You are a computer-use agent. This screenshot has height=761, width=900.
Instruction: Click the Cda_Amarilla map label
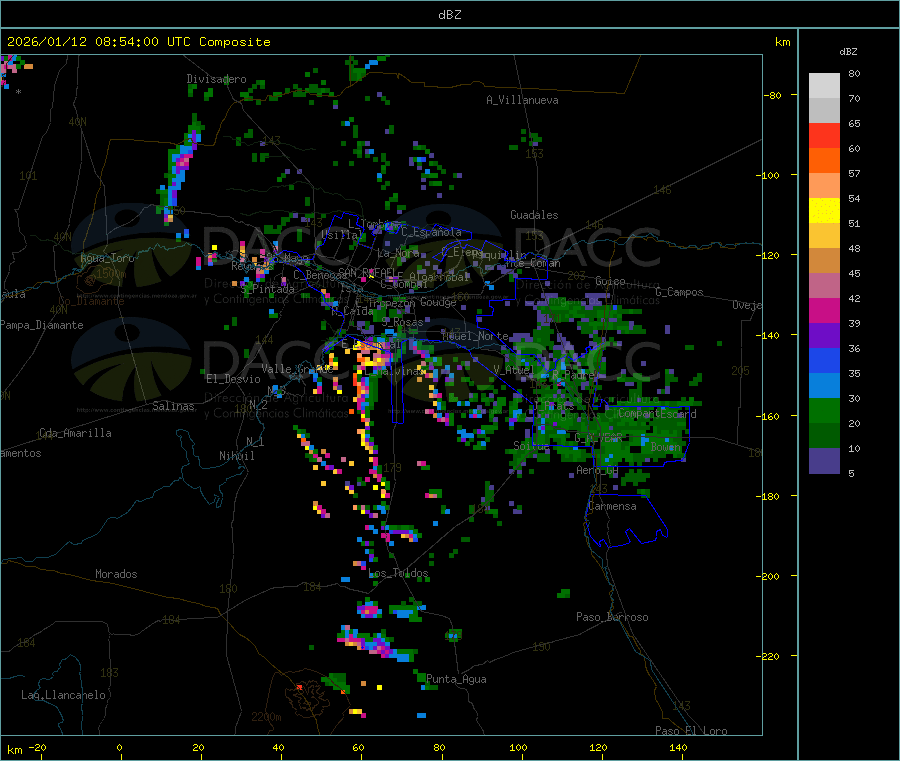tap(75, 433)
